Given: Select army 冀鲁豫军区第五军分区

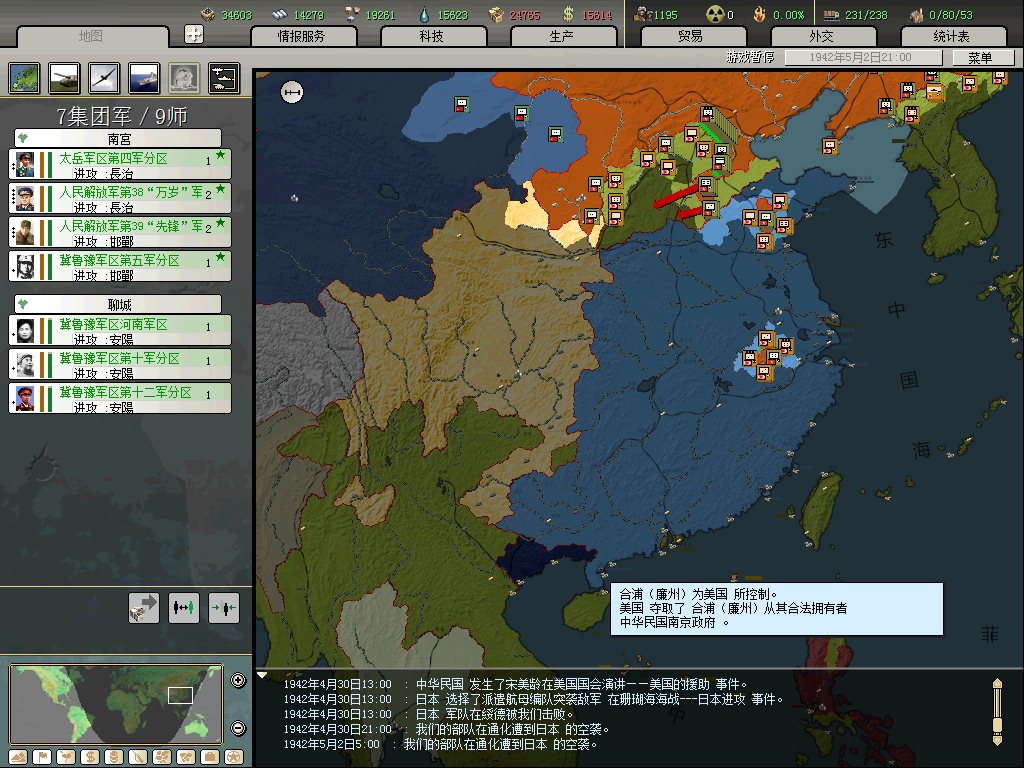Looking at the screenshot, I should [120, 266].
